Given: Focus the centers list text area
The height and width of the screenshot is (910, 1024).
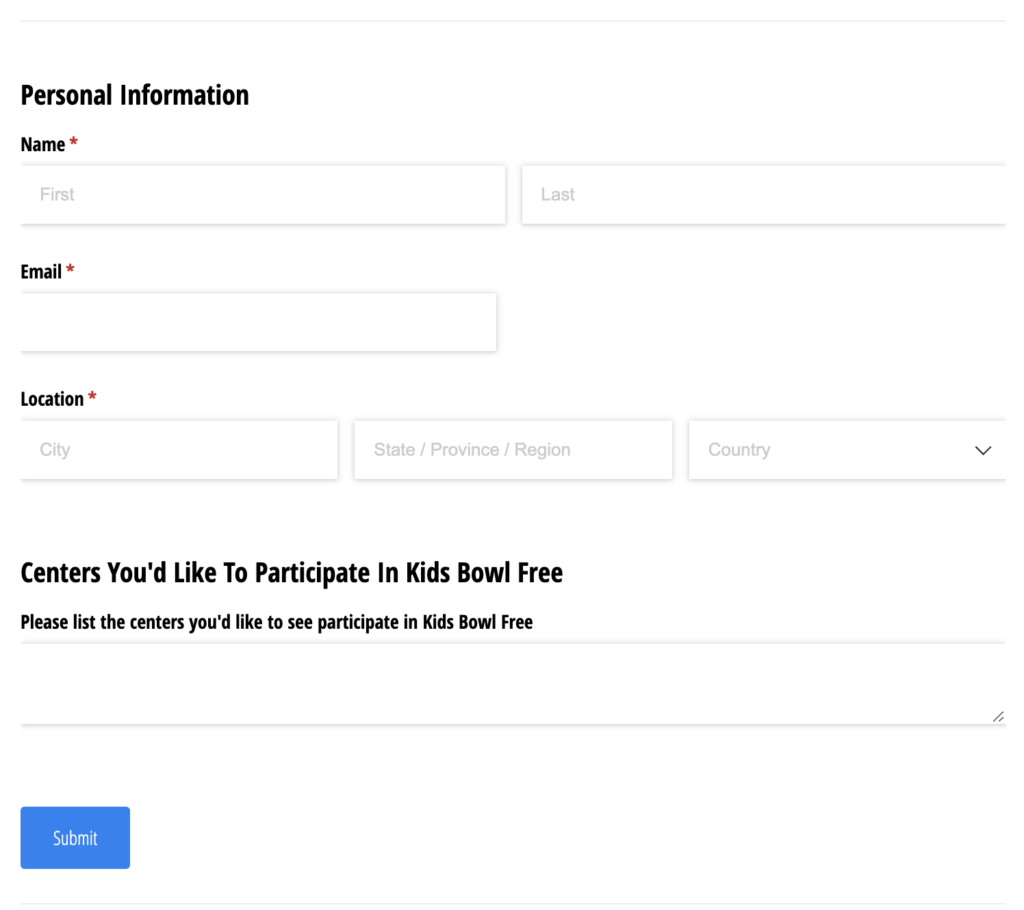Looking at the screenshot, I should 512,684.
